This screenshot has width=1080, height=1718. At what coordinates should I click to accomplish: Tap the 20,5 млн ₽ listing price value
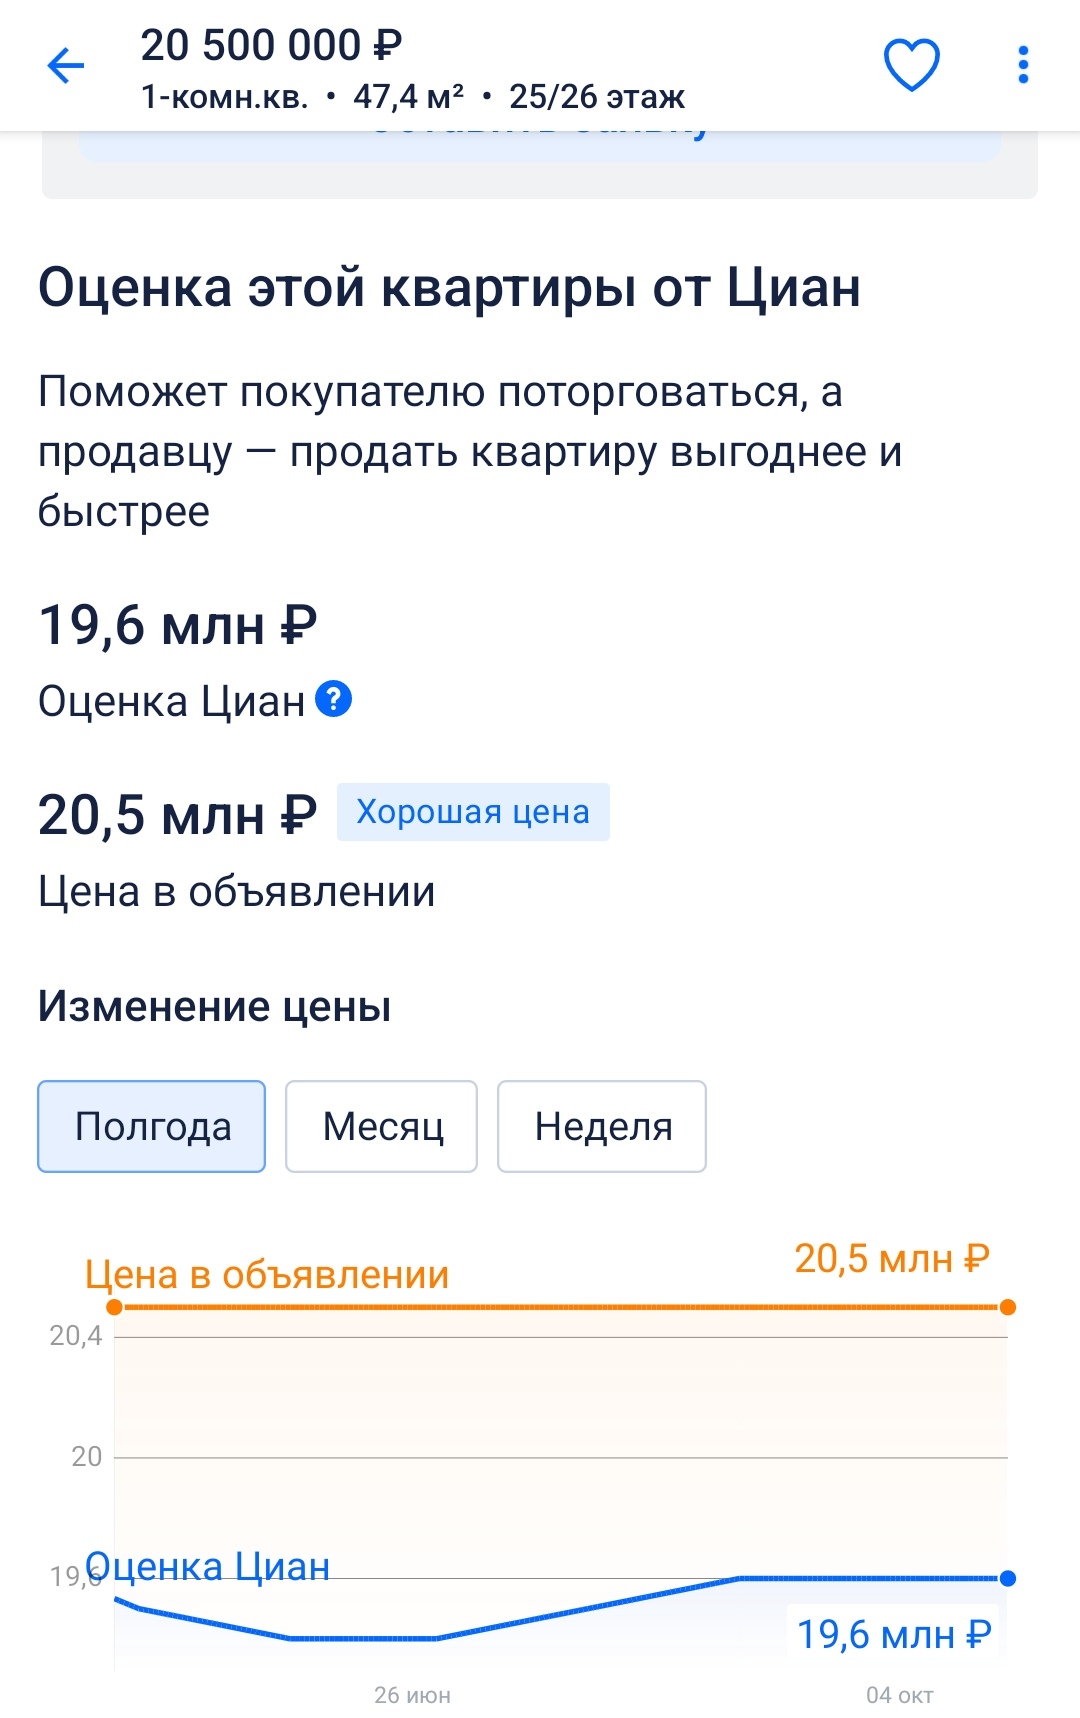point(178,815)
